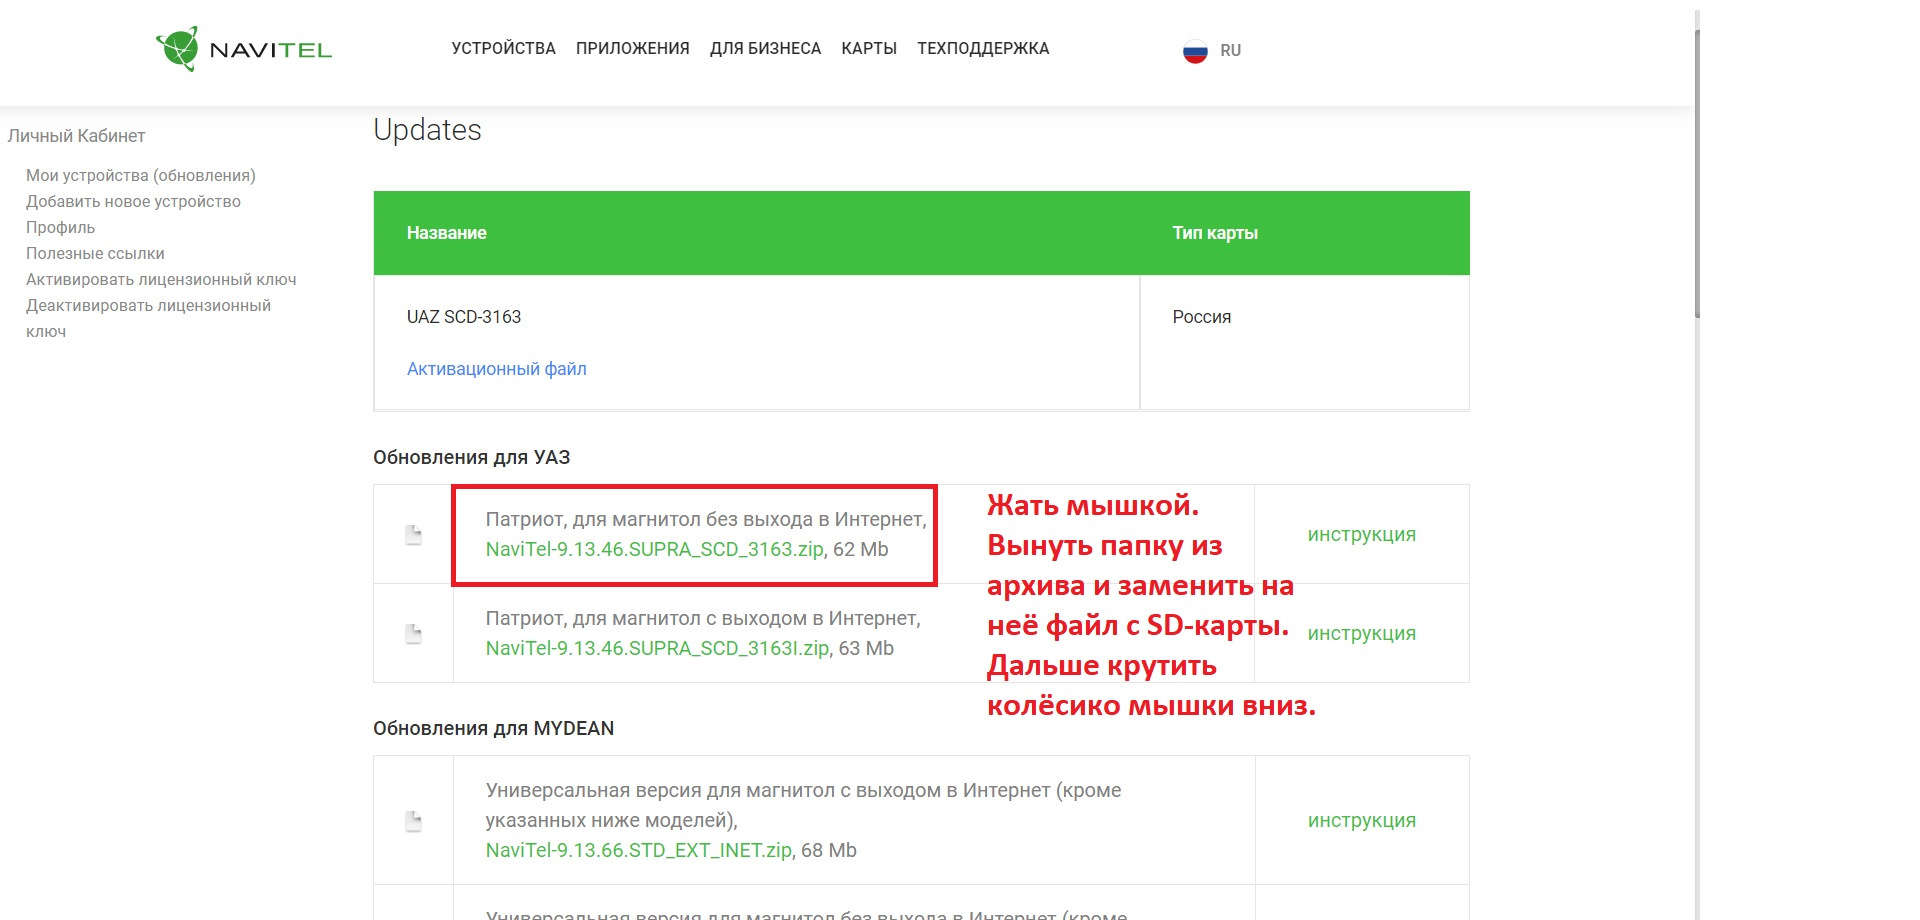
Task: Click the Личный Кабинет heading
Action: pos(76,136)
